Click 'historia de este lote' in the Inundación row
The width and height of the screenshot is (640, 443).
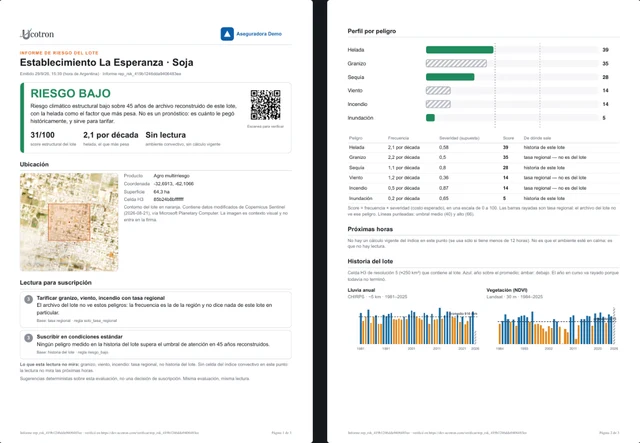click(544, 198)
